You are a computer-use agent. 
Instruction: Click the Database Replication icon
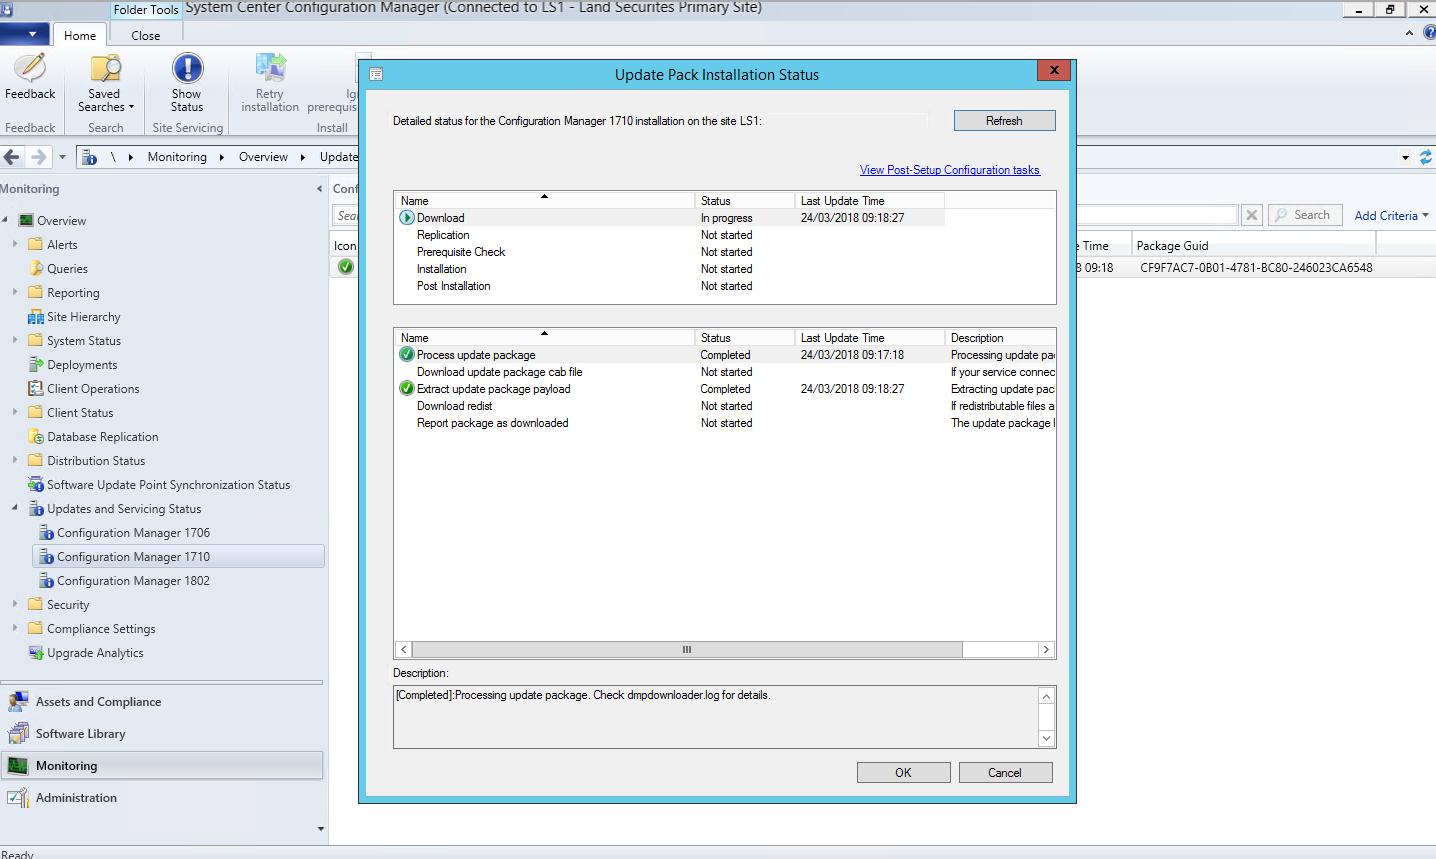(36, 436)
